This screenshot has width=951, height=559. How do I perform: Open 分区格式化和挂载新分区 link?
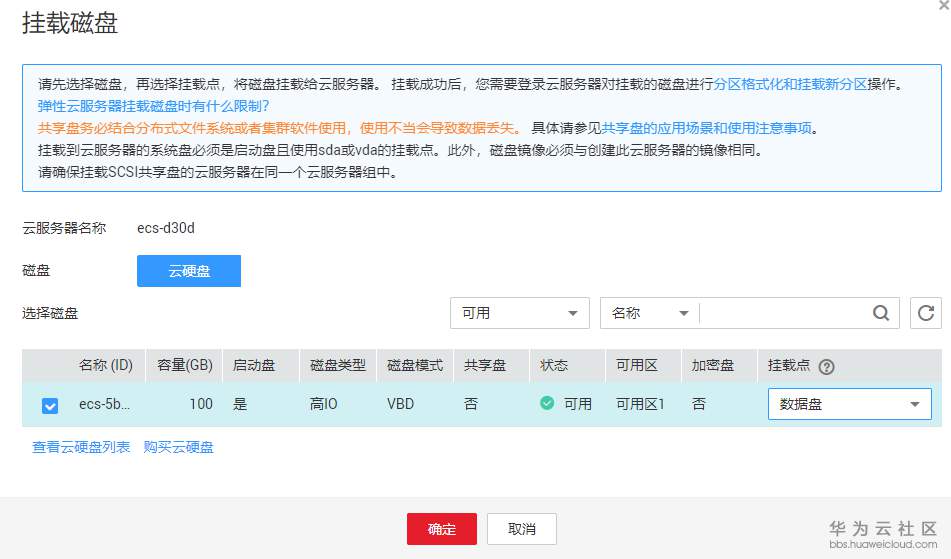(x=790, y=84)
